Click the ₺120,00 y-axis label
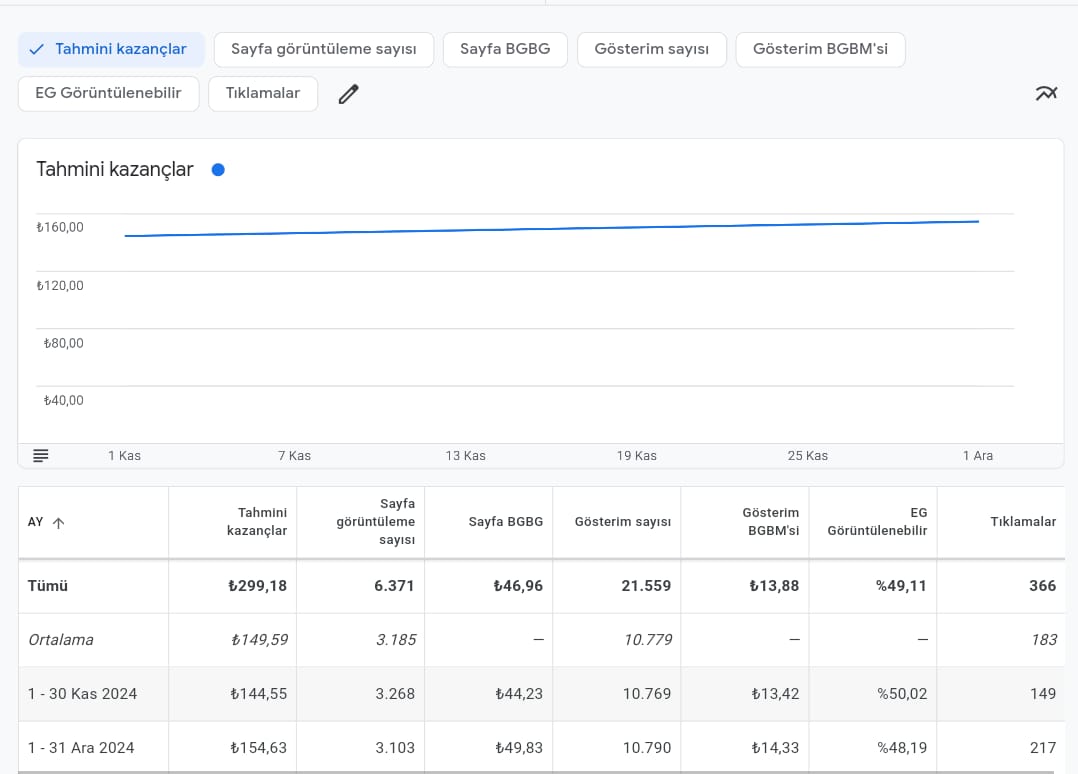Image resolution: width=1078 pixels, height=774 pixels. coord(60,285)
